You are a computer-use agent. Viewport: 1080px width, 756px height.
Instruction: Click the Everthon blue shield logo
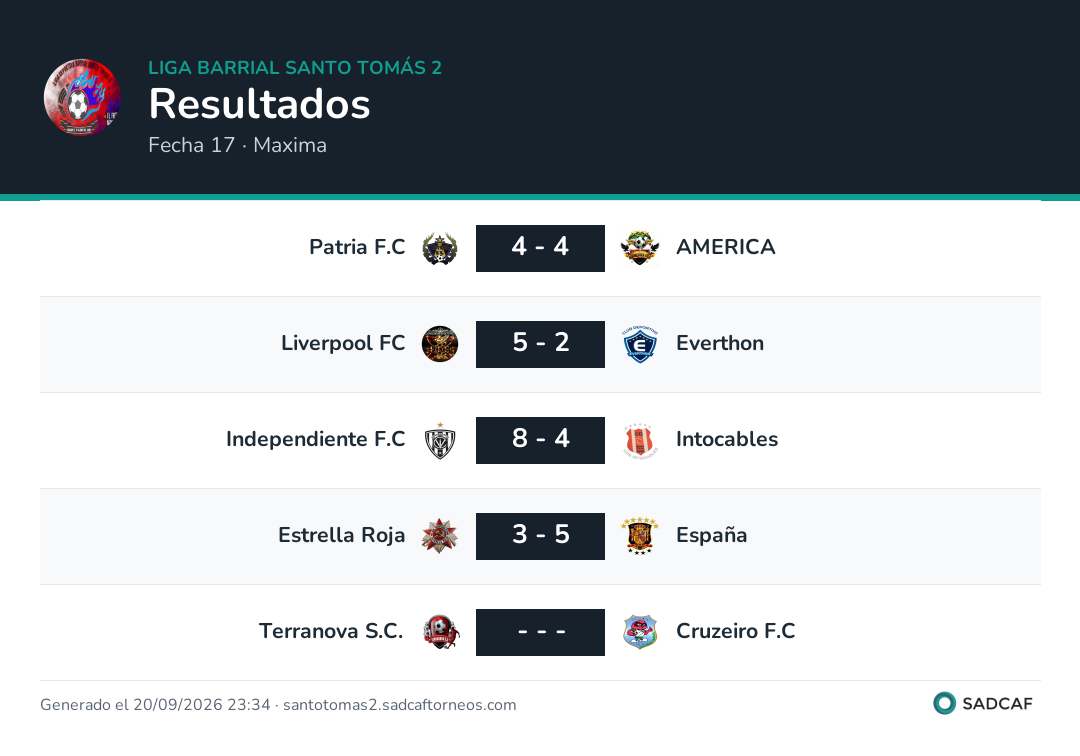pos(640,344)
